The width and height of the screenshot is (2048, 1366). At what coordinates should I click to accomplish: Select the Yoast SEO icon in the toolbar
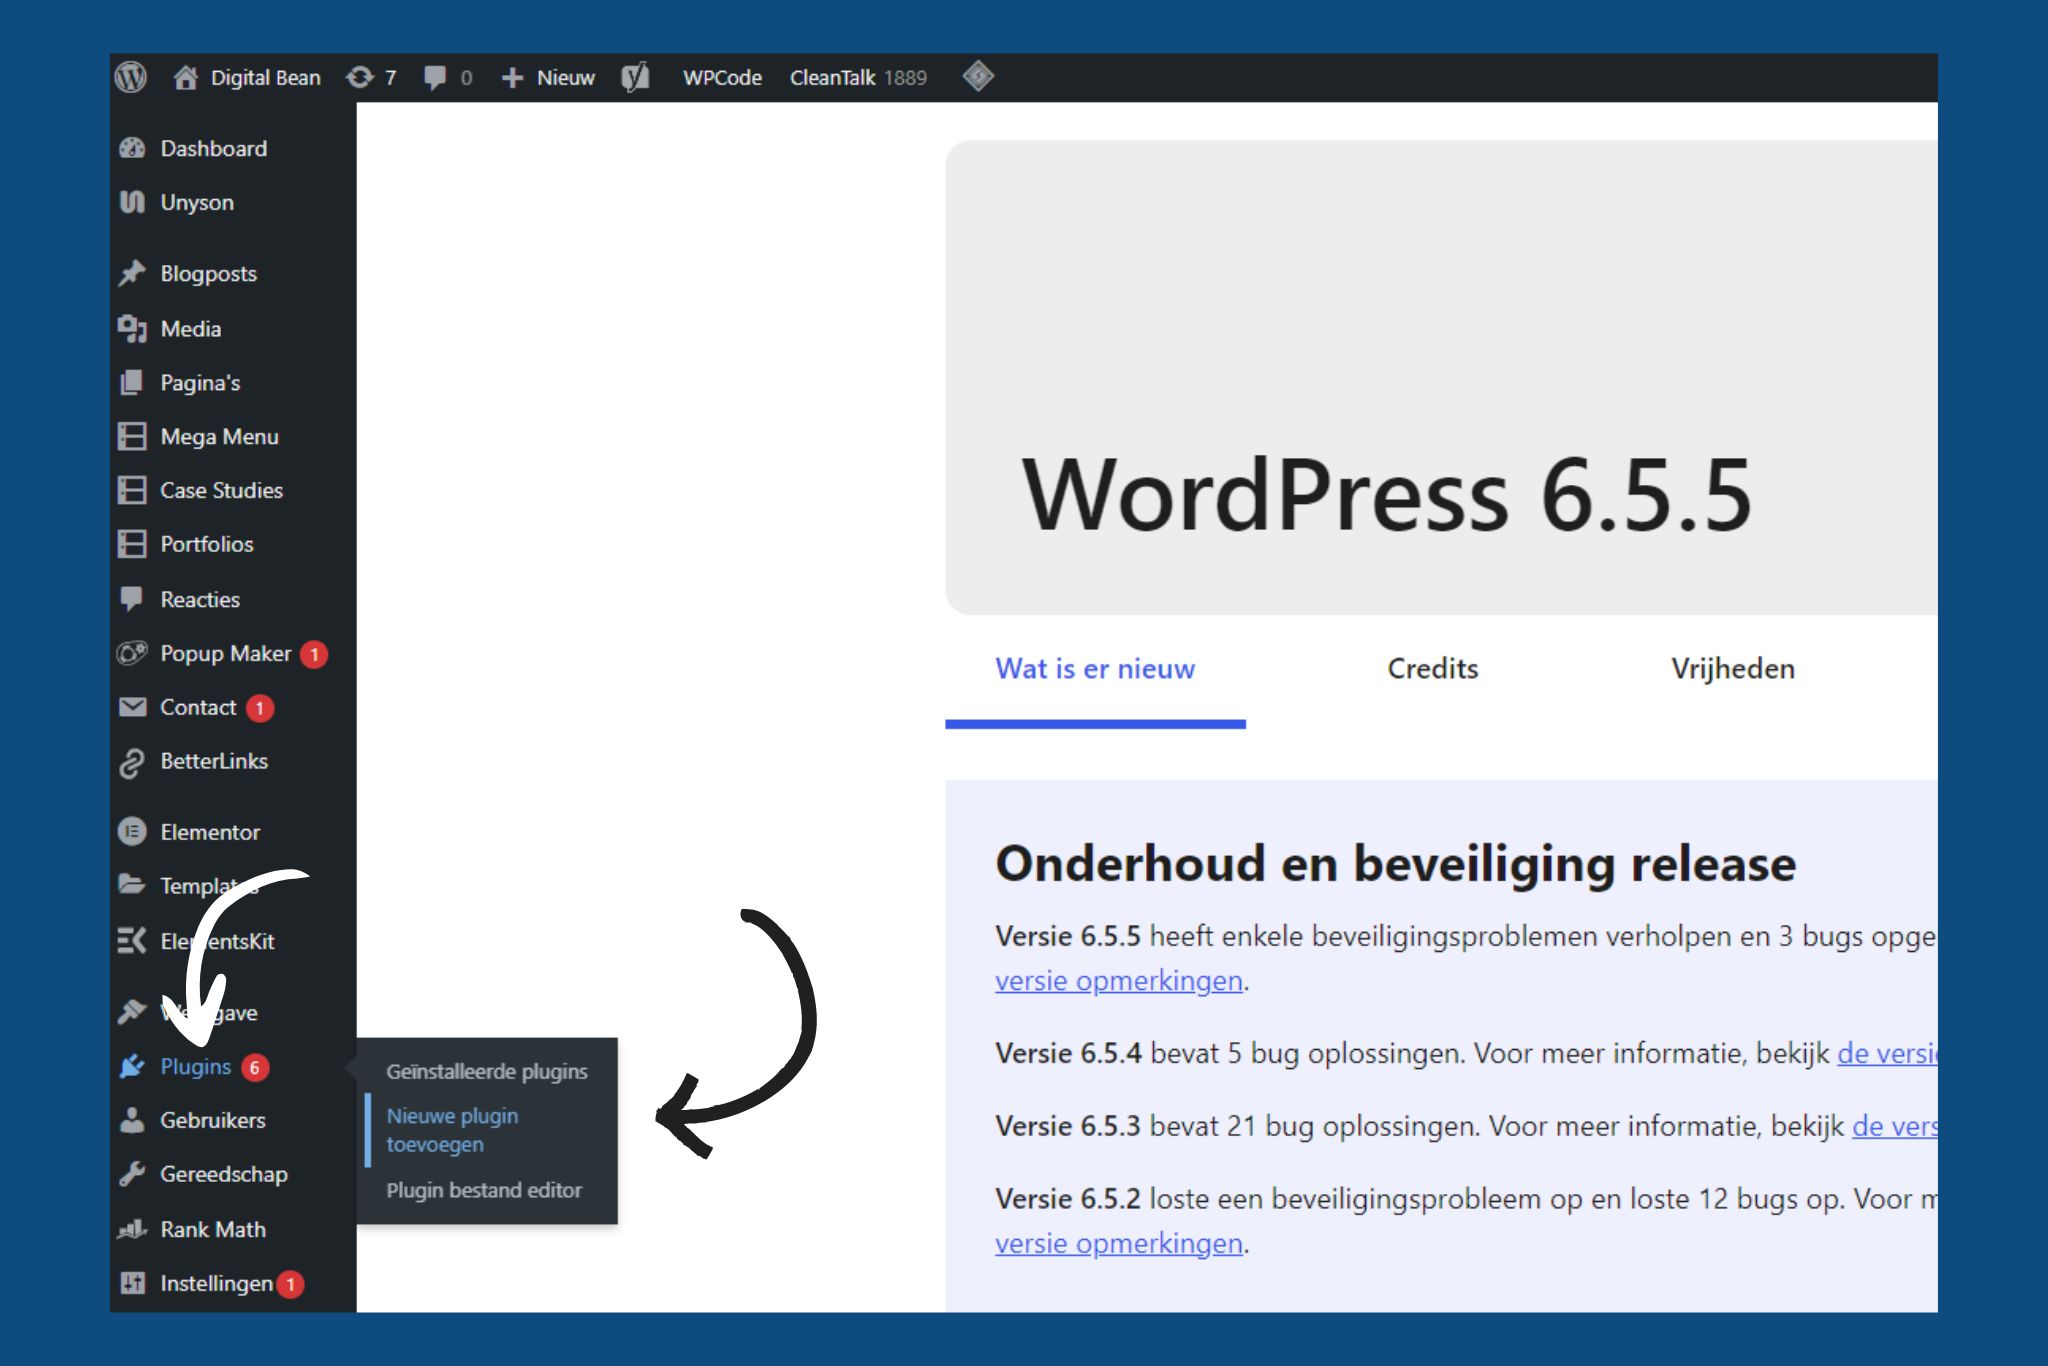click(636, 77)
